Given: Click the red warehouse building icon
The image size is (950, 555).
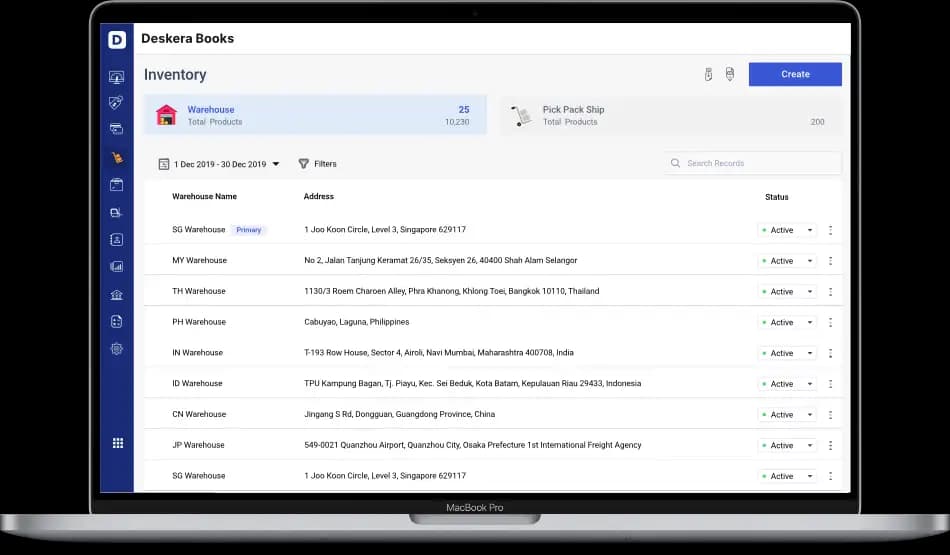Looking at the screenshot, I should click(x=166, y=115).
